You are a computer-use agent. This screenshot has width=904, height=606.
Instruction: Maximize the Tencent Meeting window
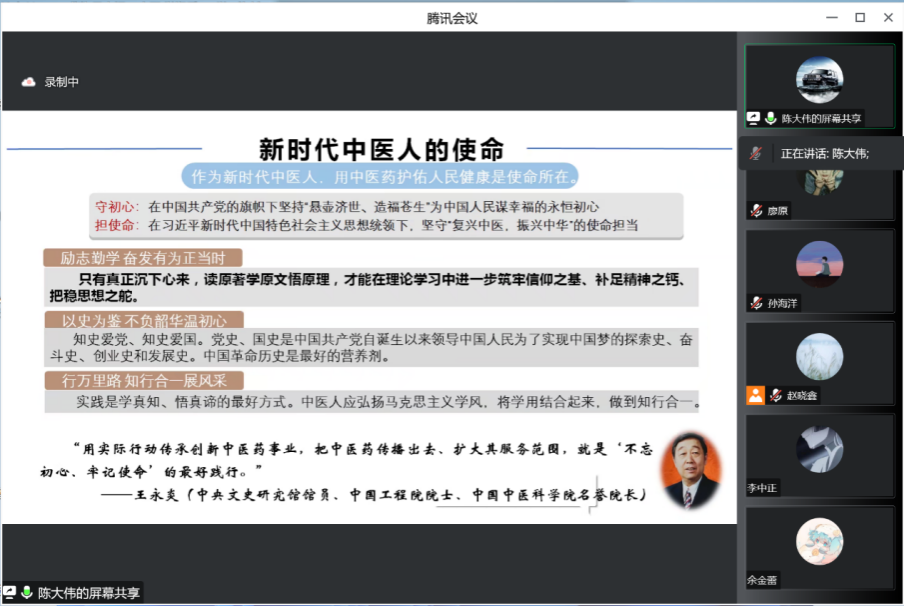859,17
